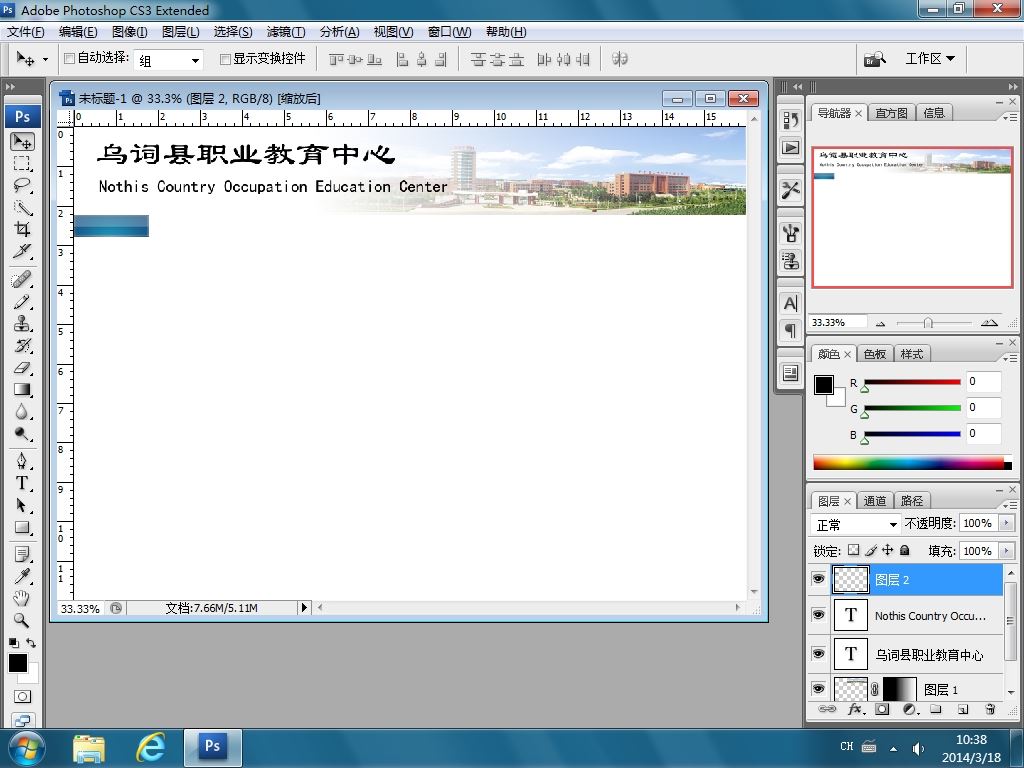The height and width of the screenshot is (768, 1024).
Task: Select the Clone Stamp tool
Action: (x=22, y=324)
